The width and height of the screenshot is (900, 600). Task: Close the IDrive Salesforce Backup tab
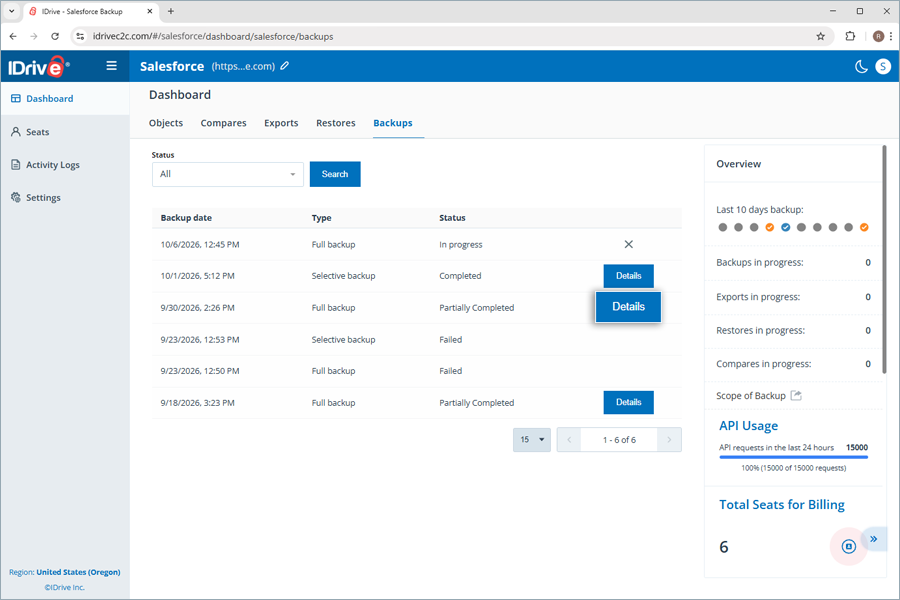tap(150, 11)
